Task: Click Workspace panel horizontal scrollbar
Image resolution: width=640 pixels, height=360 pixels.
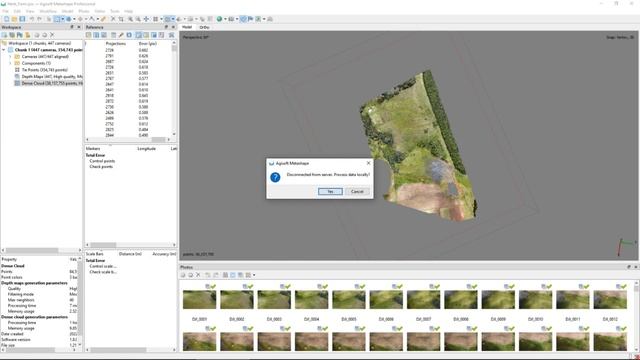Action: click(41, 250)
